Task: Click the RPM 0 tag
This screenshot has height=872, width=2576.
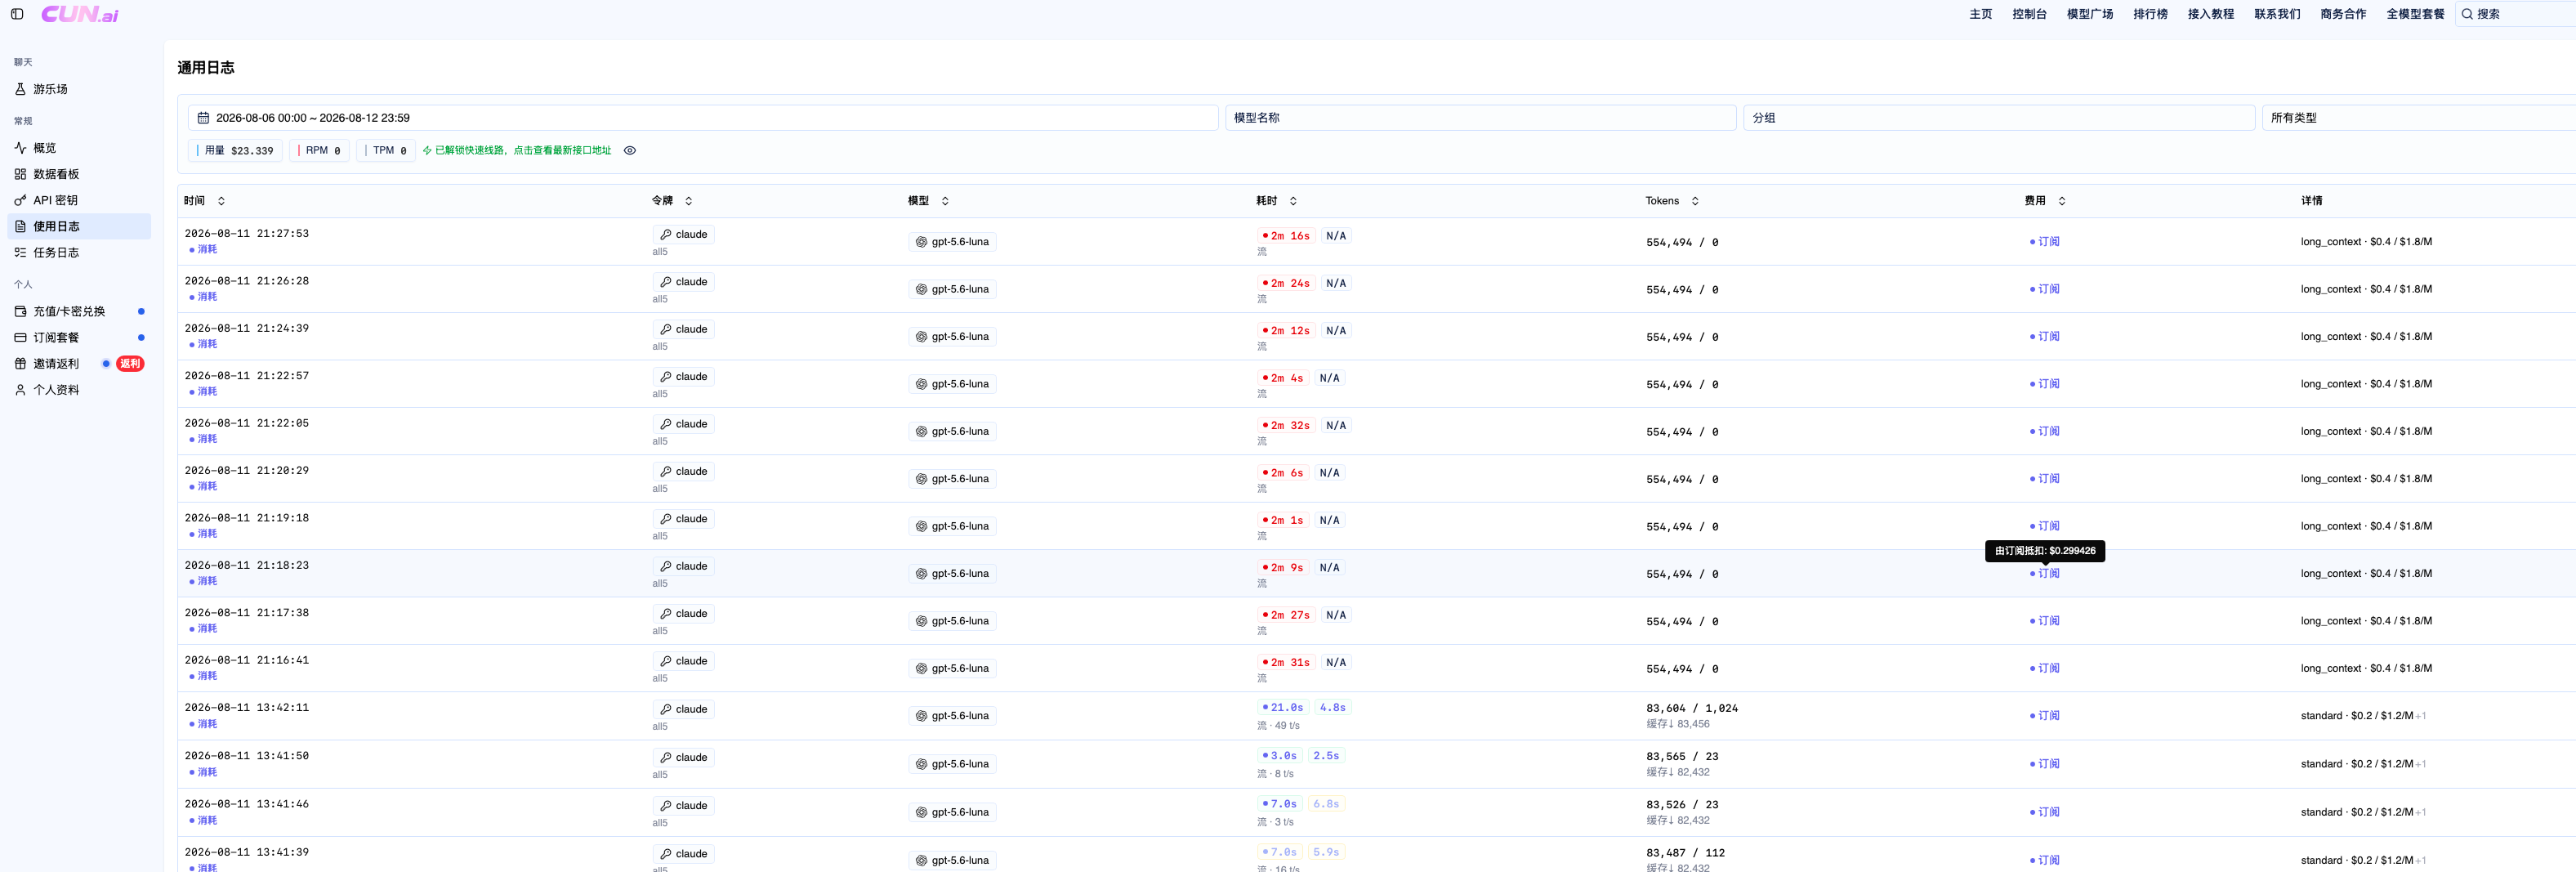Action: pos(320,151)
